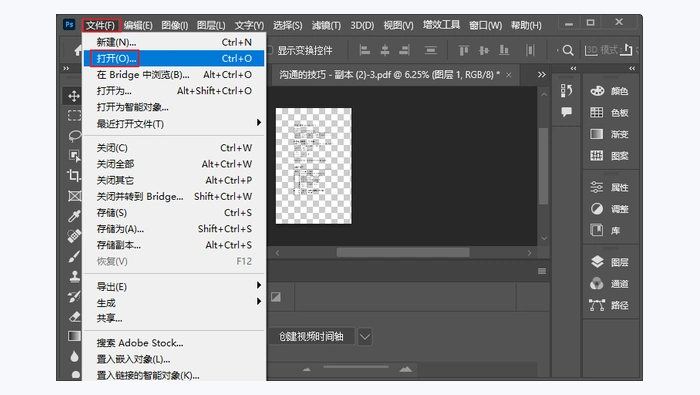This screenshot has width=700, height=395.
Task: Select the History Brush tool
Action: coord(74,296)
